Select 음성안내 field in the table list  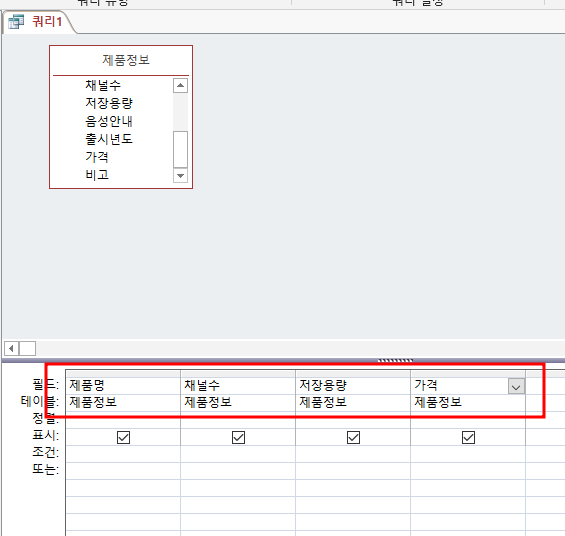tap(109, 121)
